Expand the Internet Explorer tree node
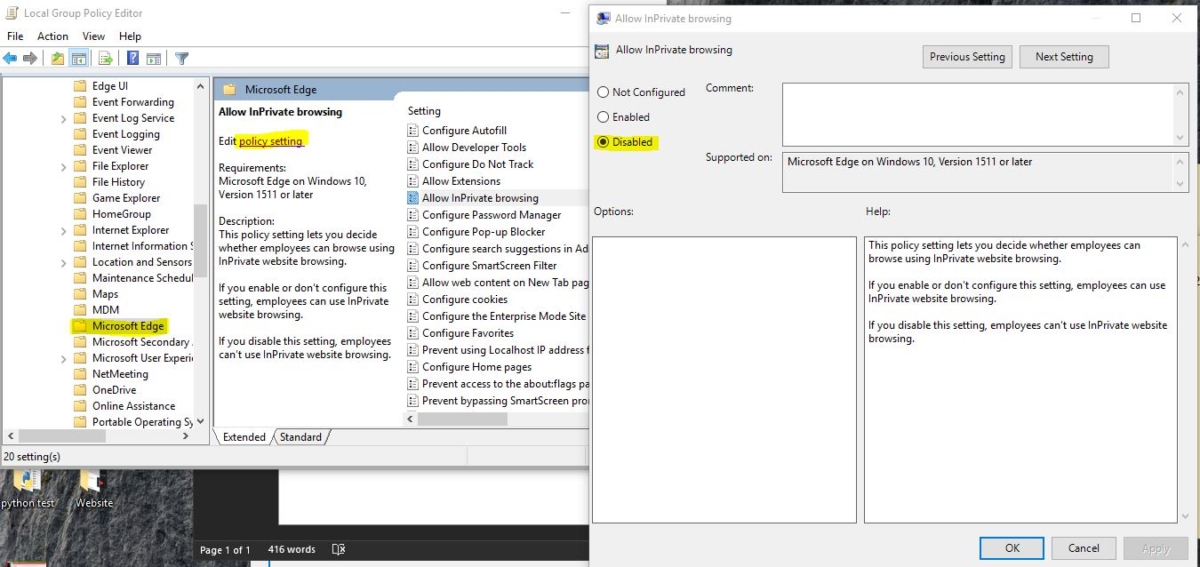 [64, 230]
